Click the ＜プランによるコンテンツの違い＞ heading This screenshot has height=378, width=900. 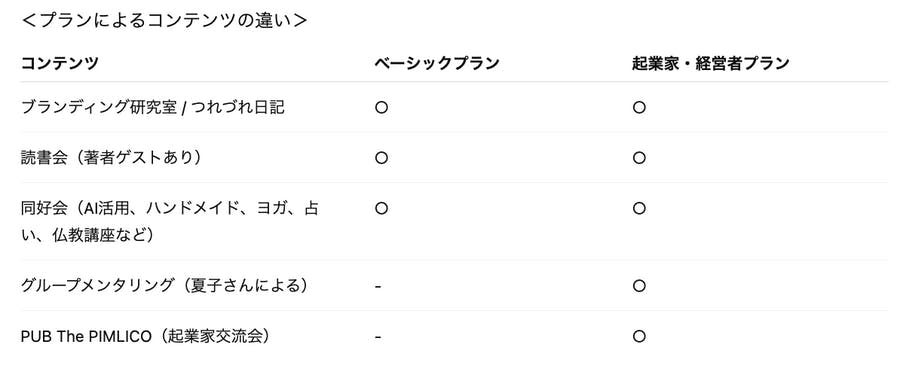pyautogui.click(x=164, y=21)
